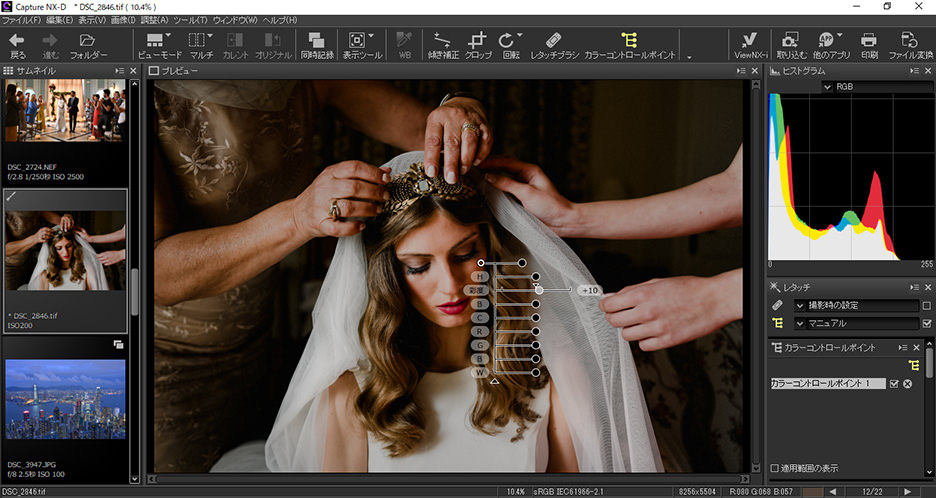This screenshot has width=936, height=498.
Task: Open the プレビュー panel options menu icon
Action: pos(741,70)
